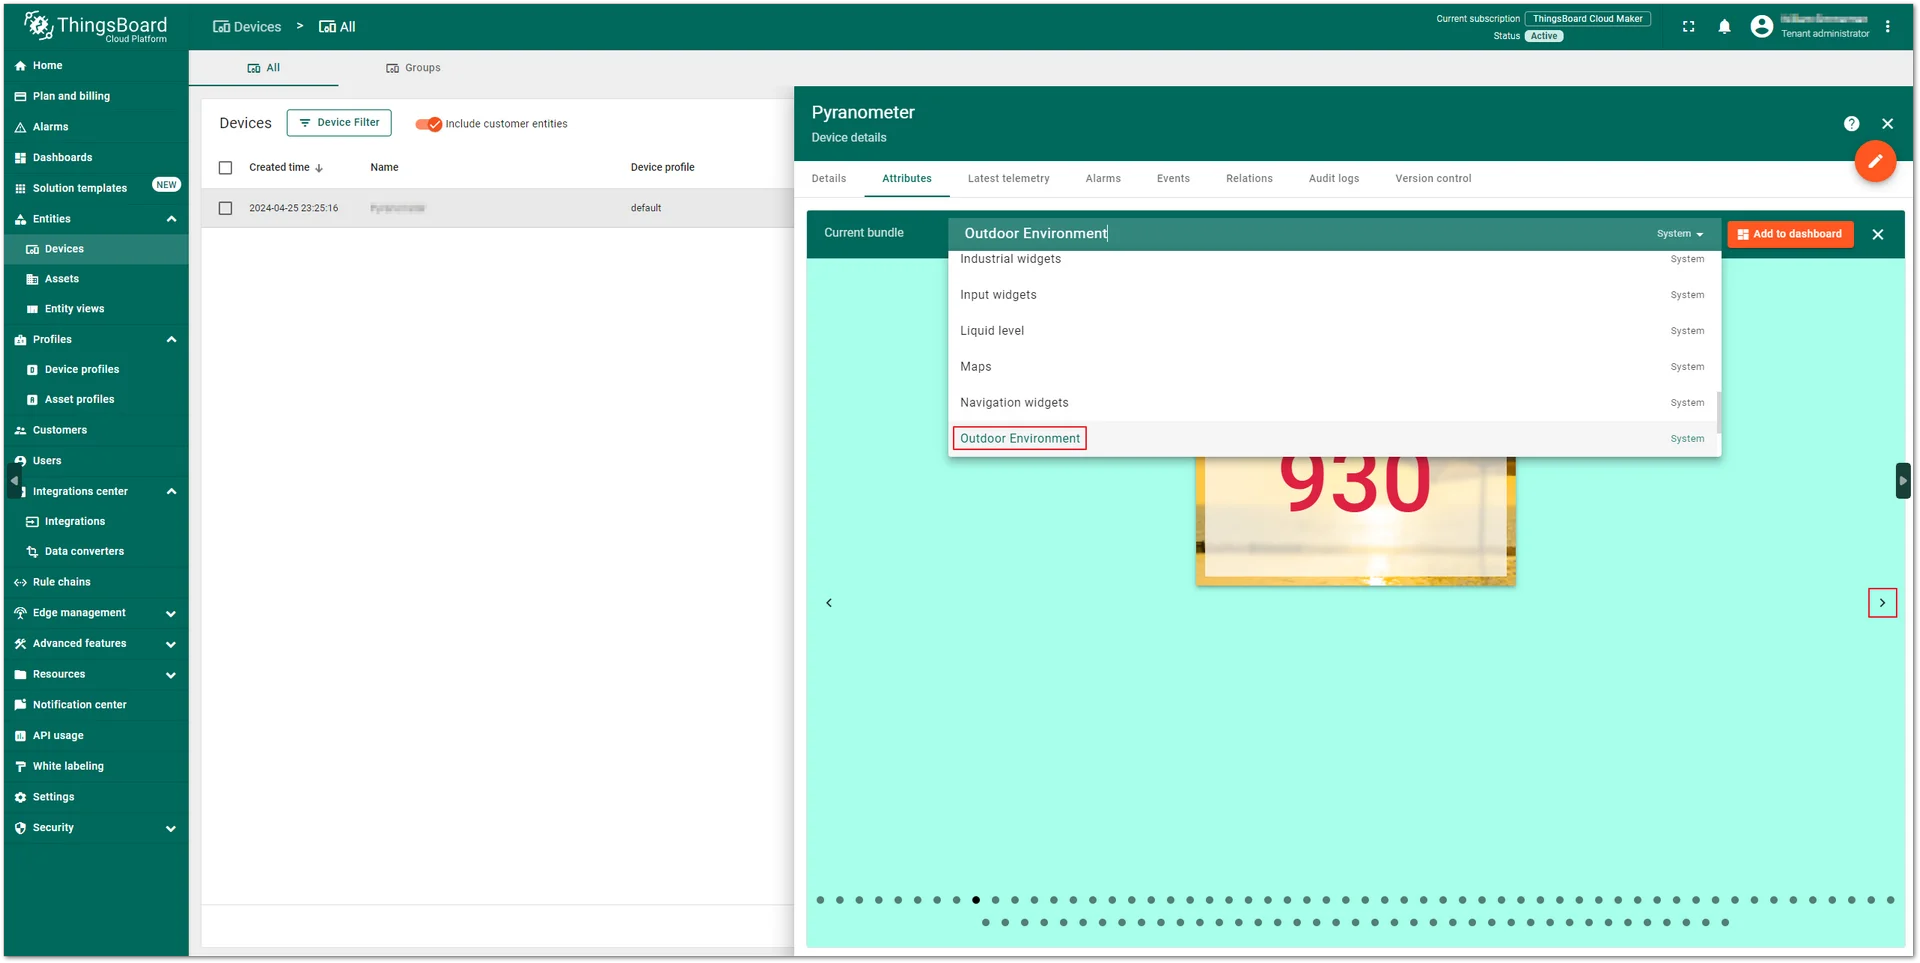Click the orange edit pencil button
This screenshot has height=963, width=1920.
coord(1875,161)
